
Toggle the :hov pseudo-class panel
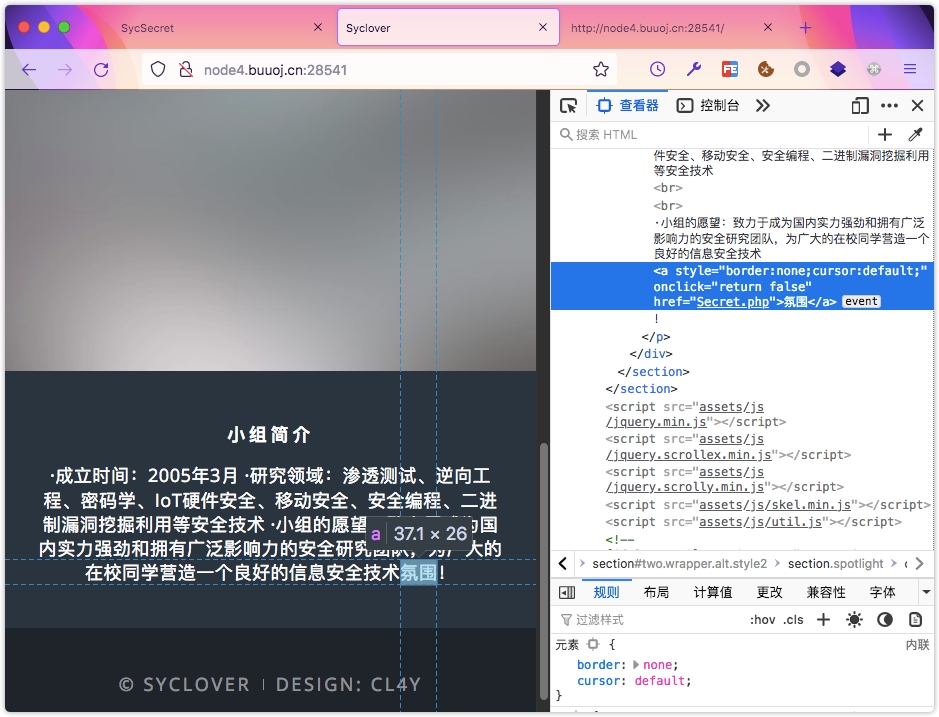tap(762, 620)
